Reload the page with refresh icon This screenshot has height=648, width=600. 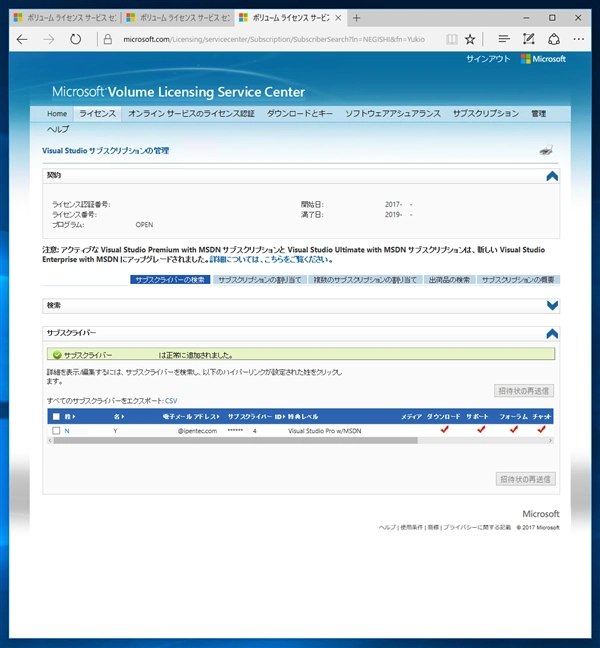coord(76,40)
